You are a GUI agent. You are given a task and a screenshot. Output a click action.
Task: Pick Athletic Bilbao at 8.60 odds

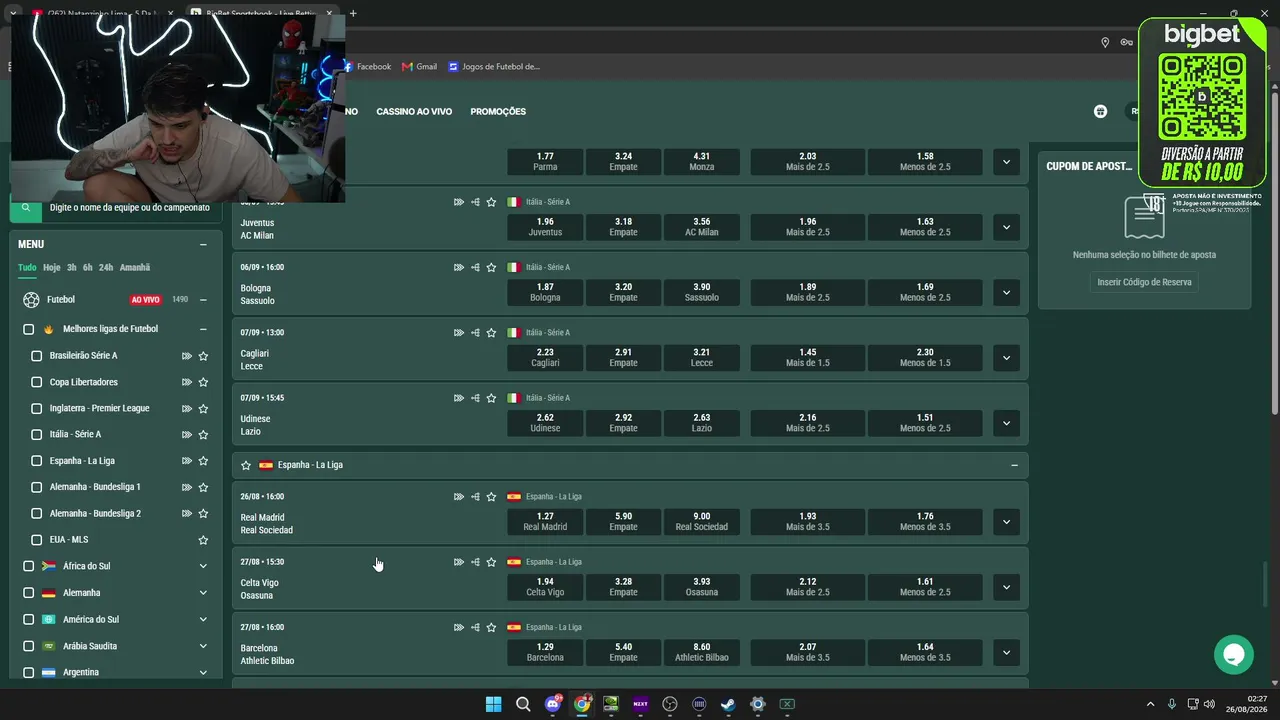coord(702,652)
